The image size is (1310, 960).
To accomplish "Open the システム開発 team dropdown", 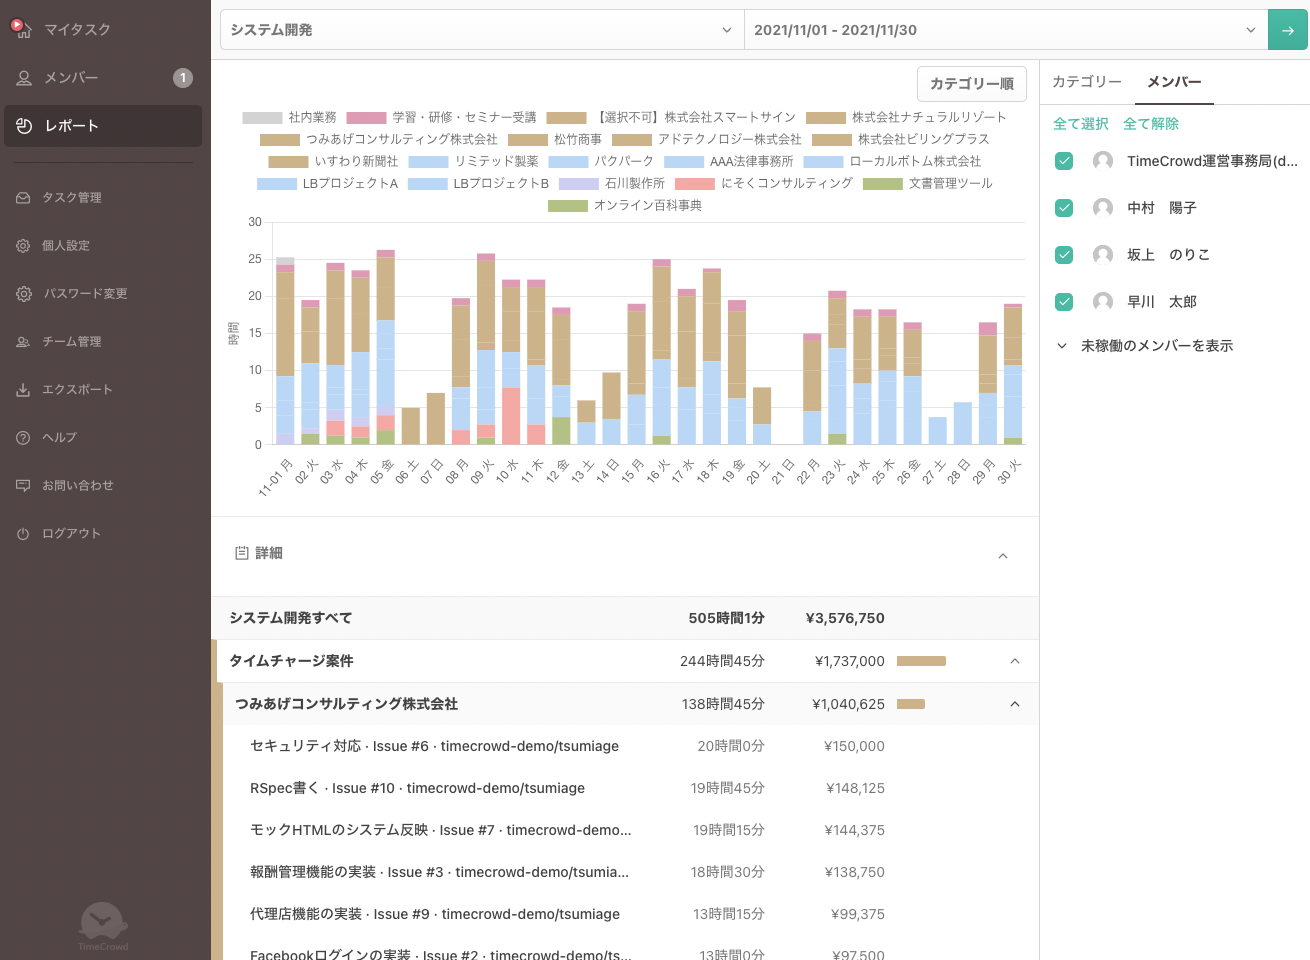I will click(481, 30).
